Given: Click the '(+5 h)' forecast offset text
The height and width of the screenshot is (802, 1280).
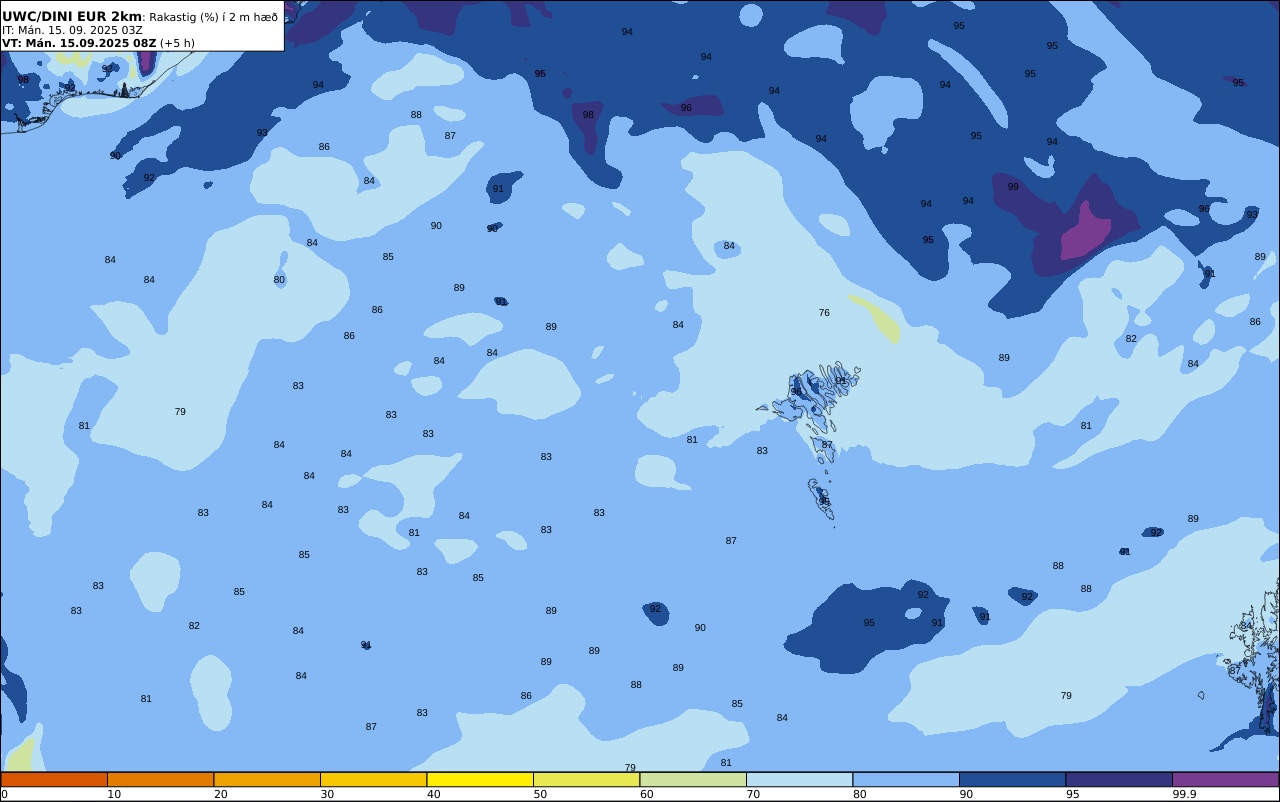Looking at the screenshot, I should coord(177,43).
